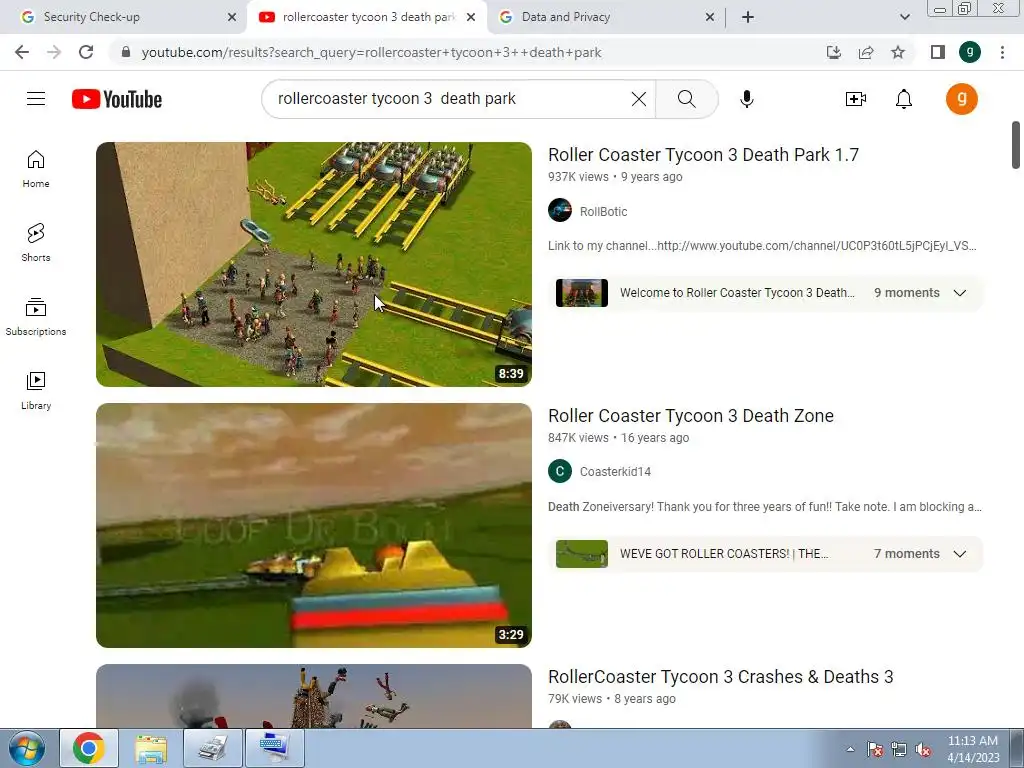This screenshot has width=1024, height=768.
Task: Go back with browser back arrow
Action: (x=22, y=52)
